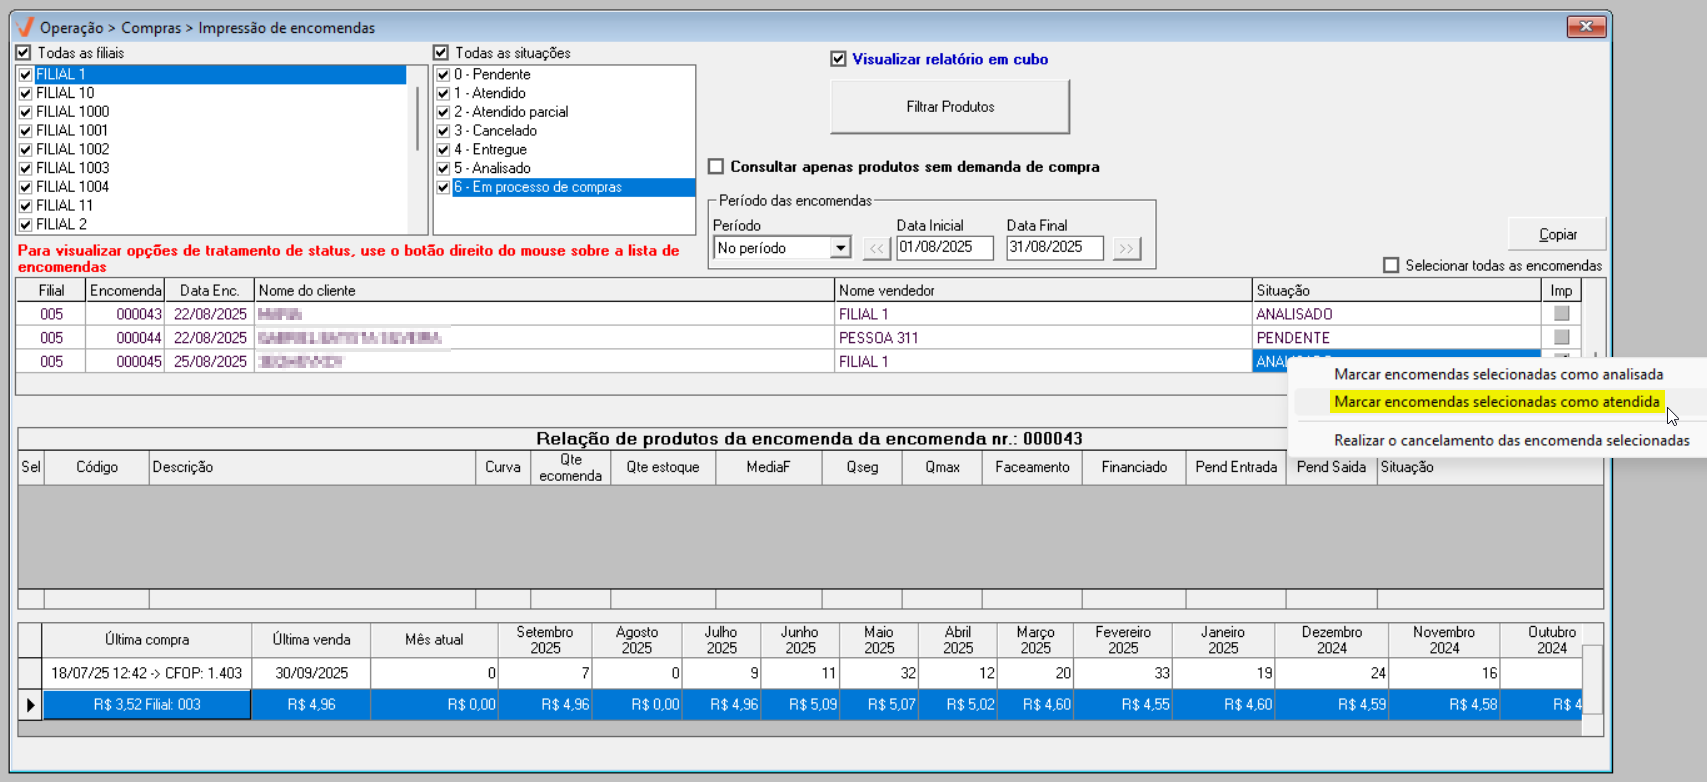Open the Período dropdown list
Viewport: 1707px width, 782px height.
click(x=840, y=248)
